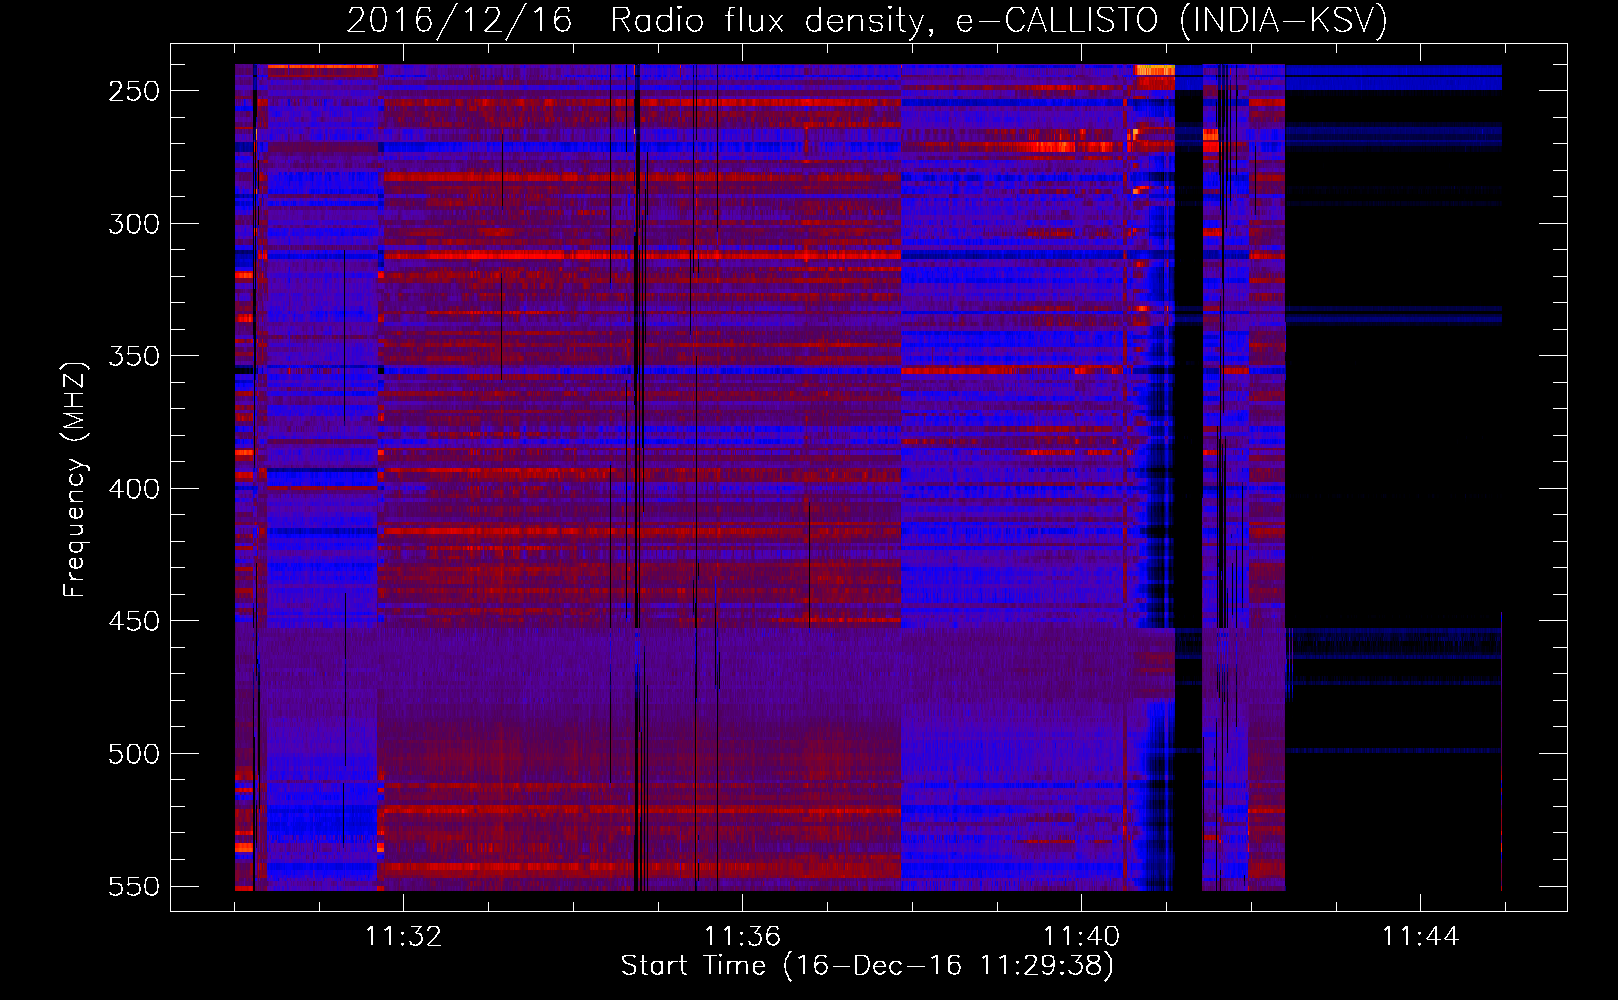The image size is (1618, 1000).
Task: Click the 'Frequency (MHZ)' y-axis label
Action: (75, 479)
